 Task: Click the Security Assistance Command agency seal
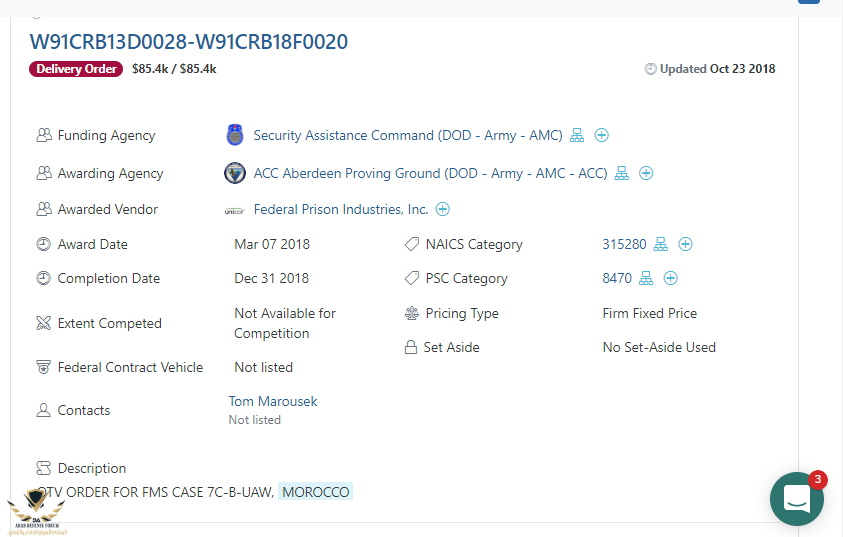point(235,136)
